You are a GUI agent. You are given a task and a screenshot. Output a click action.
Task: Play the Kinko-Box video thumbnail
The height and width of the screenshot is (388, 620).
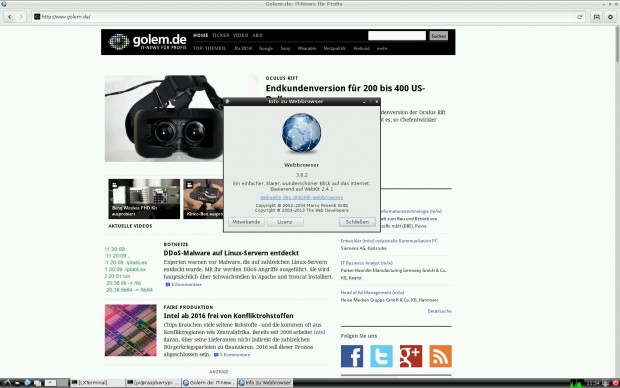coord(203,199)
